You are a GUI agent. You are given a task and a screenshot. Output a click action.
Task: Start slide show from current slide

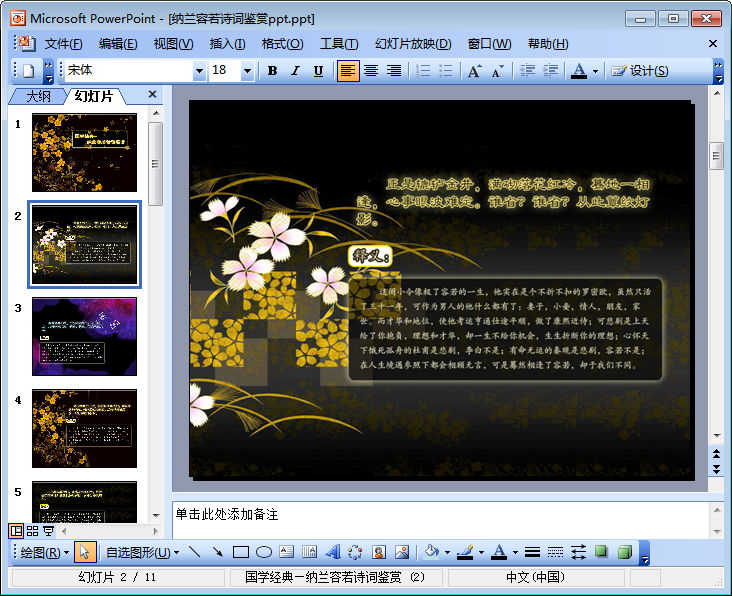(49, 531)
